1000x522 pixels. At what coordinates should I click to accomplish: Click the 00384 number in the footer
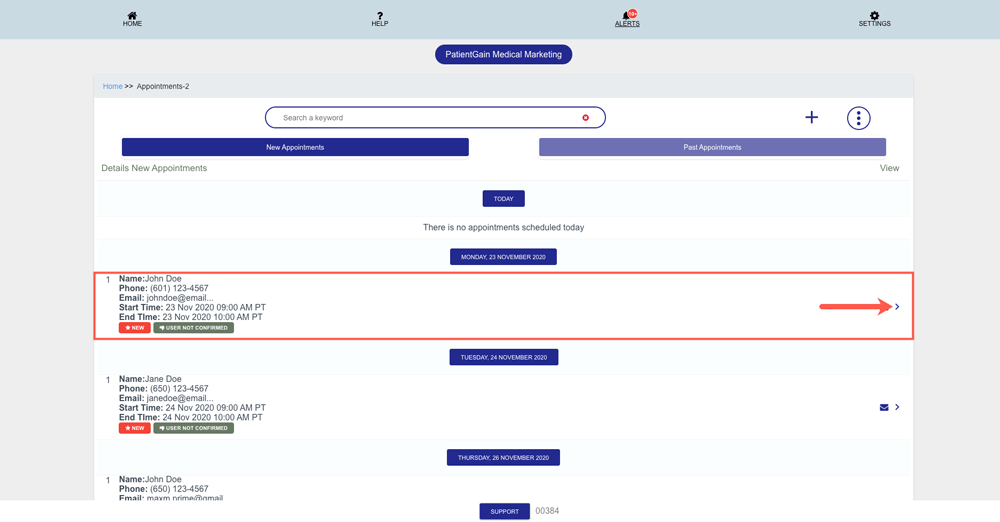(x=547, y=511)
